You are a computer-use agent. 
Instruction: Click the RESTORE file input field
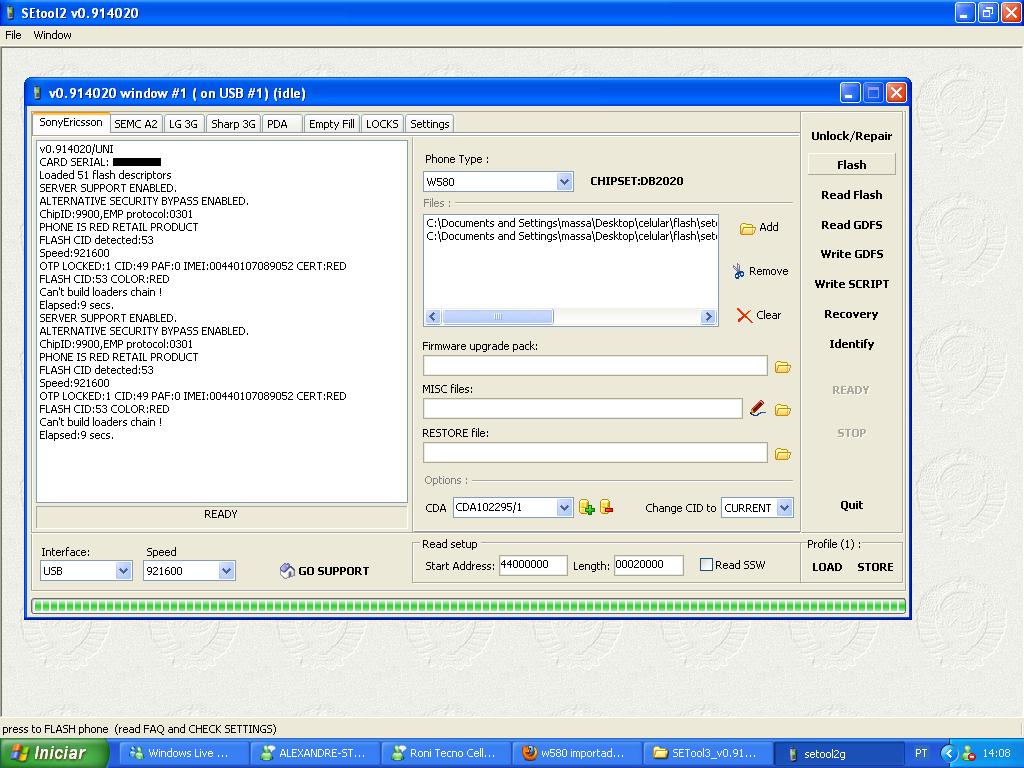coord(595,453)
